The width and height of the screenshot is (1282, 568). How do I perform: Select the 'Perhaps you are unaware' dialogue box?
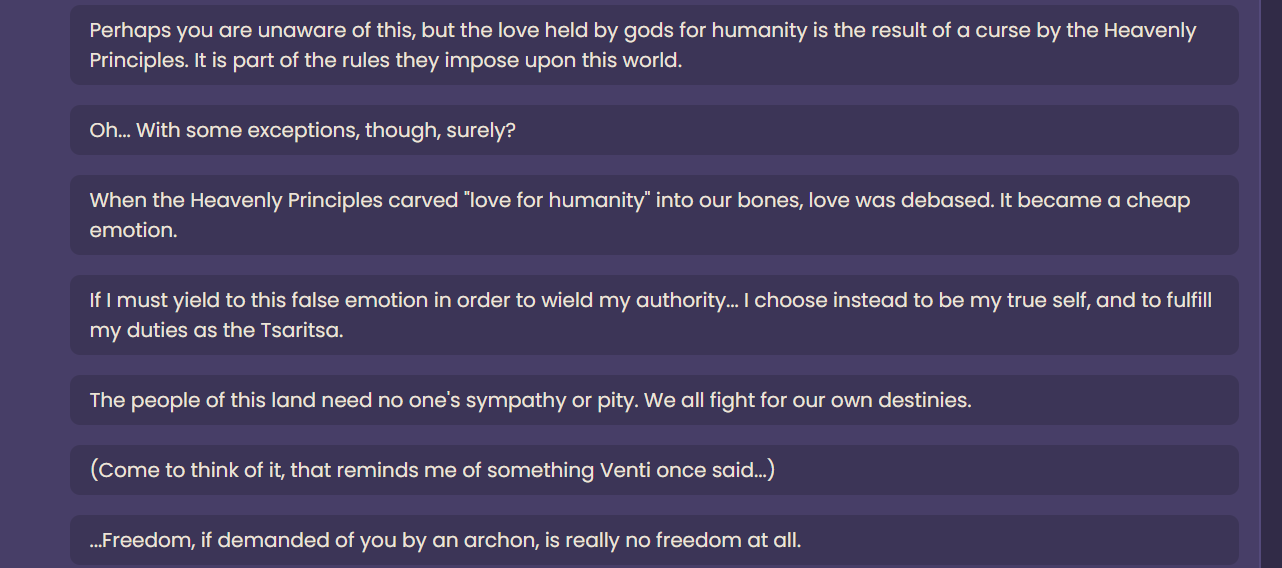(654, 45)
